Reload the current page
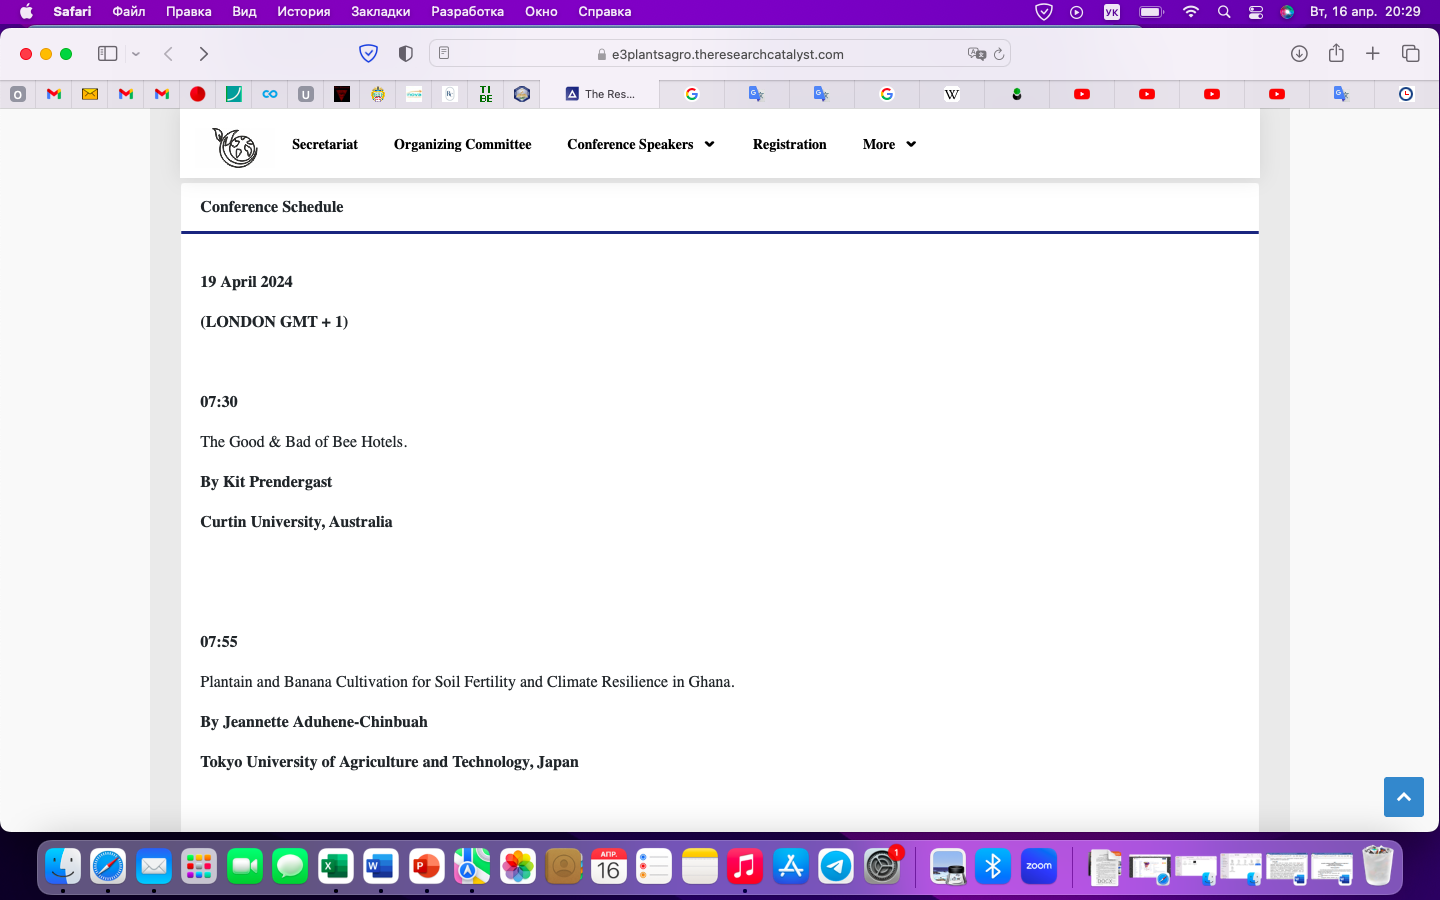The width and height of the screenshot is (1440, 900). tap(998, 54)
